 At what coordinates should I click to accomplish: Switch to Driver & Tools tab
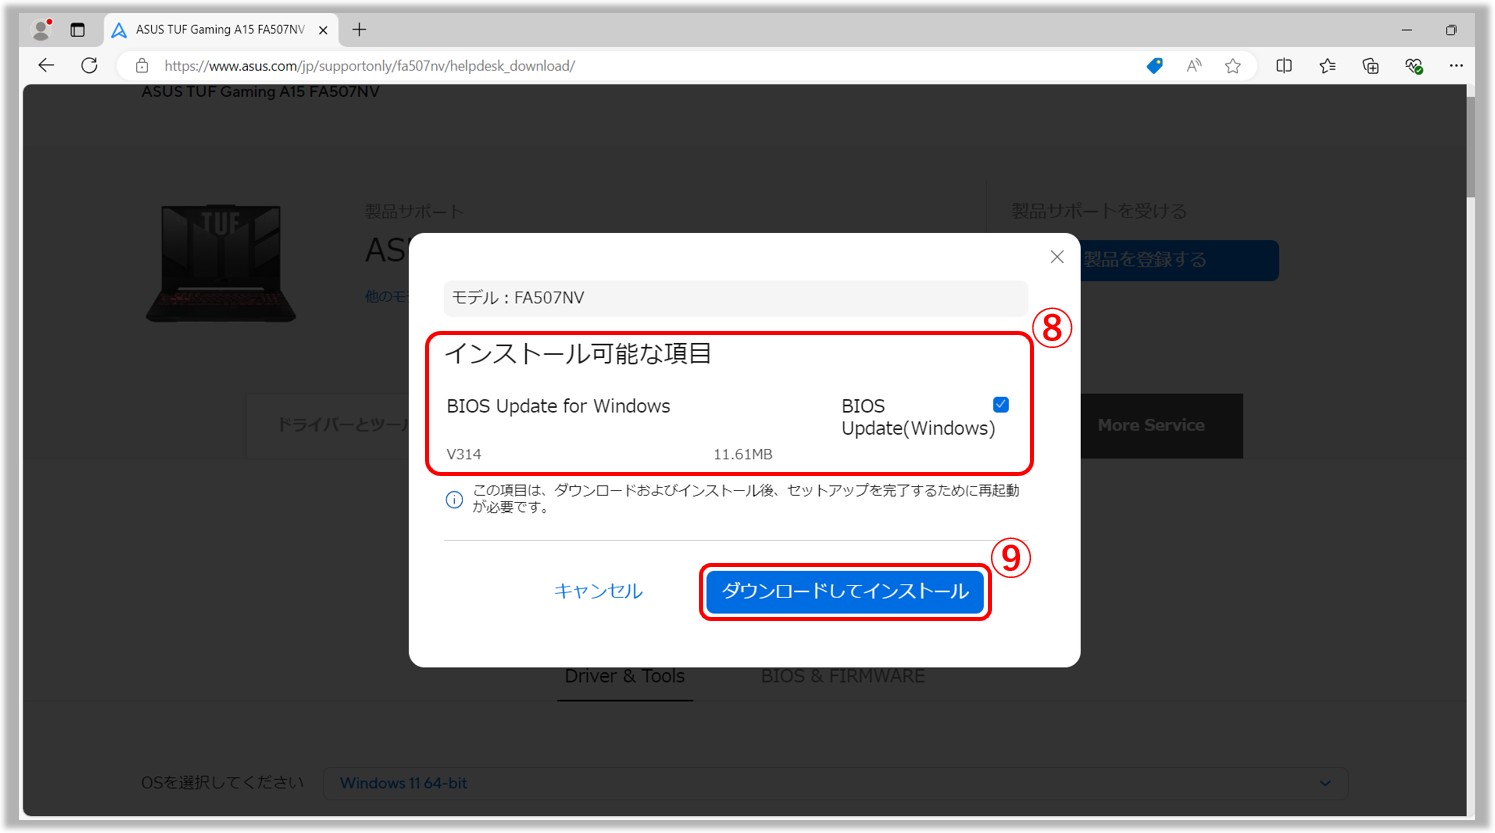(x=625, y=677)
